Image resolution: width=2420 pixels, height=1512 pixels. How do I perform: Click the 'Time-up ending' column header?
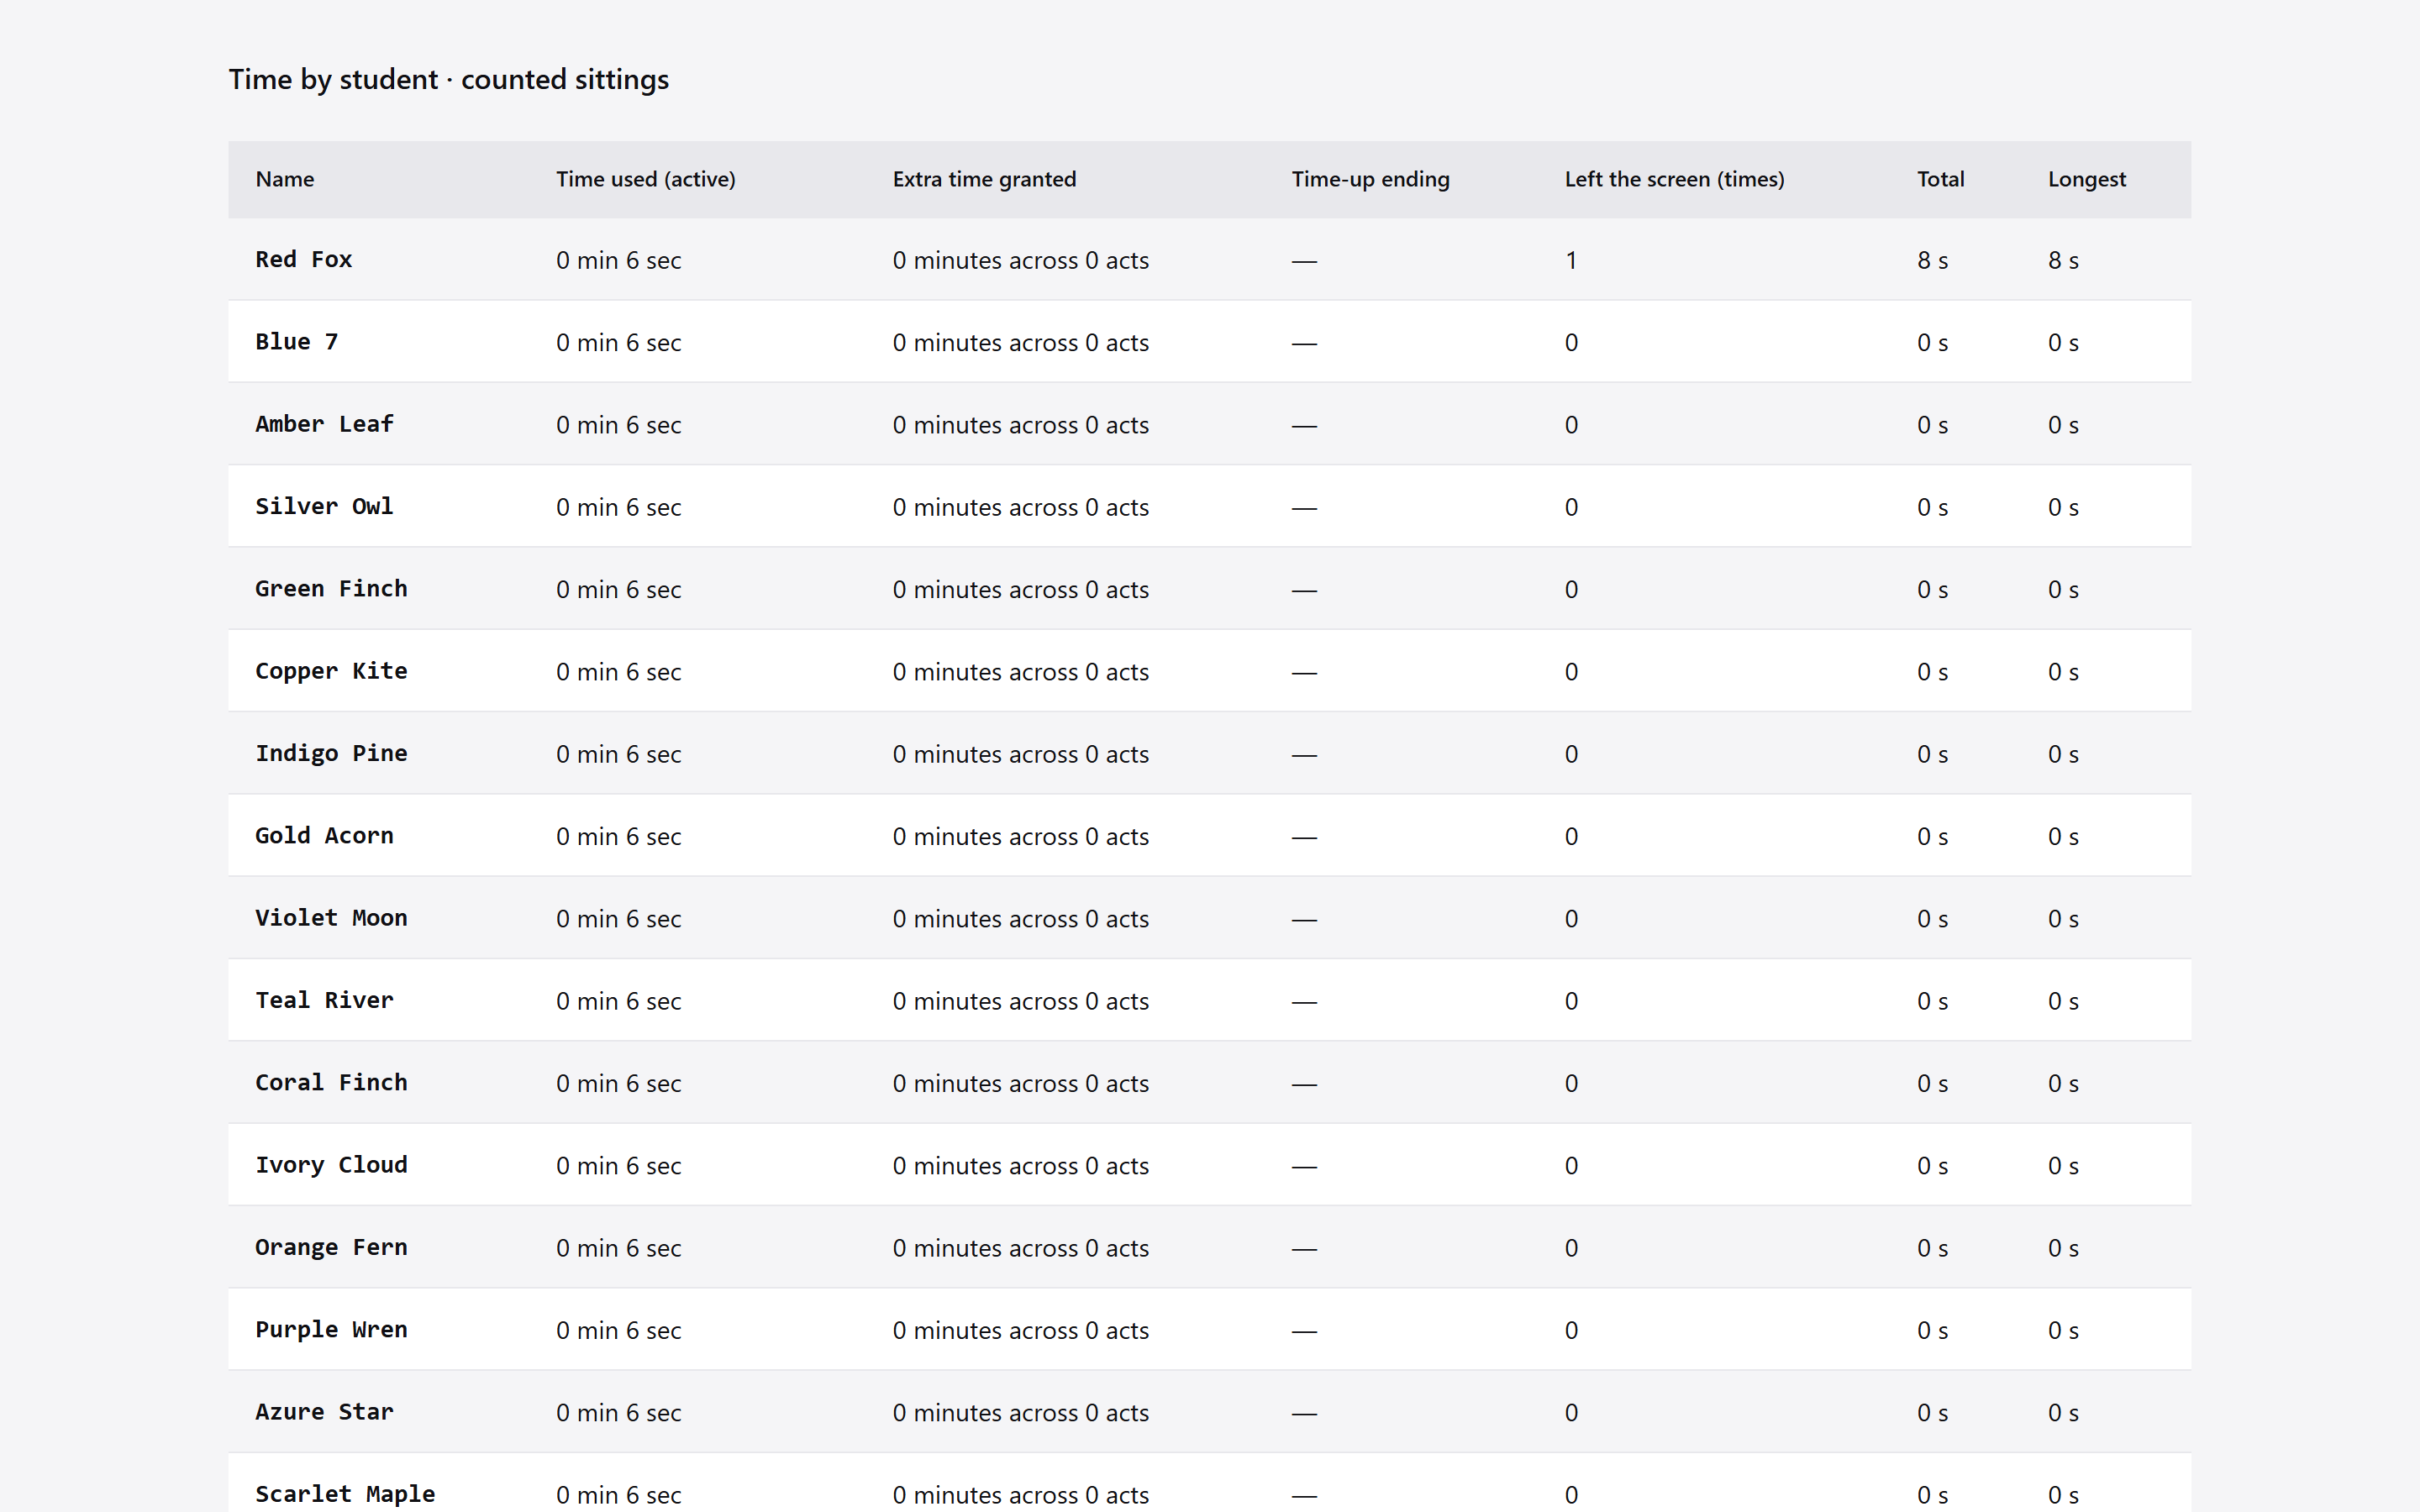1370,179
